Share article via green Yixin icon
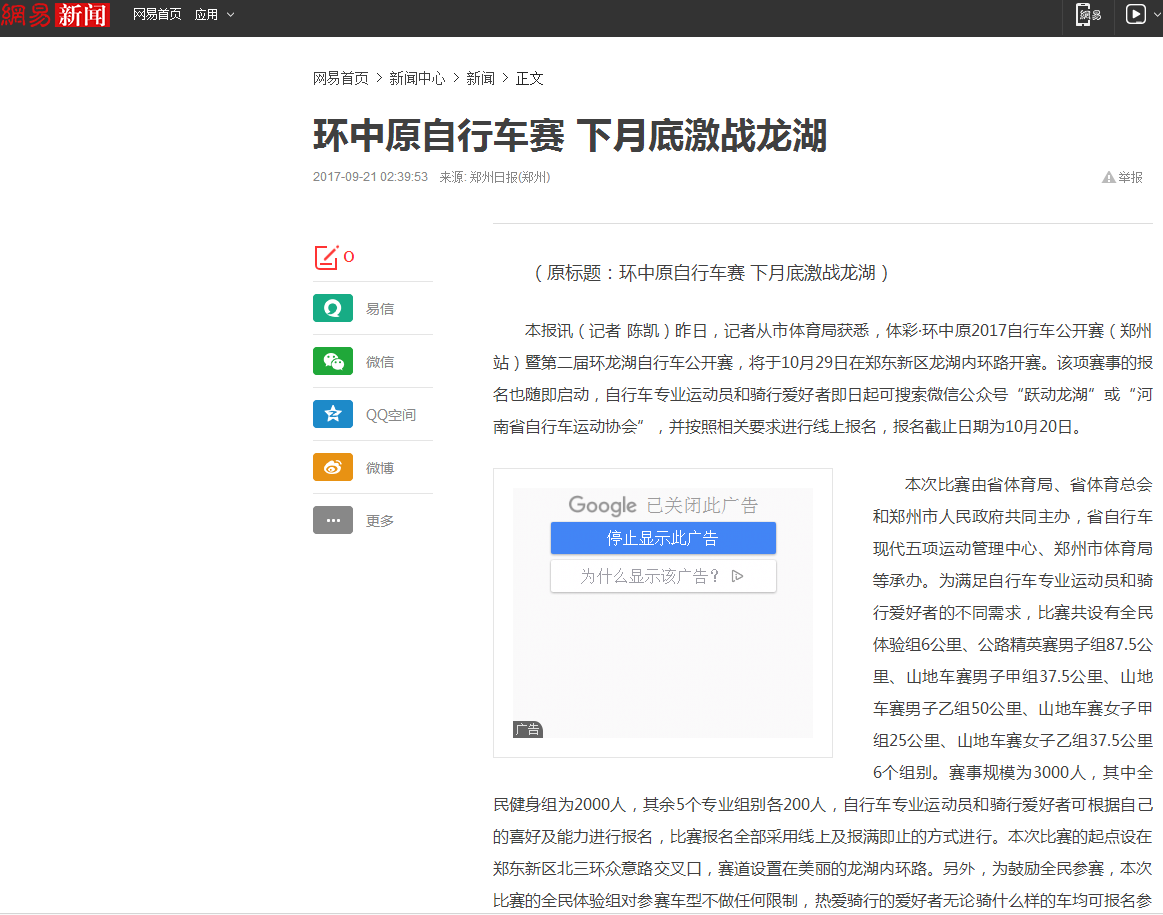The image size is (1163, 915). [332, 309]
